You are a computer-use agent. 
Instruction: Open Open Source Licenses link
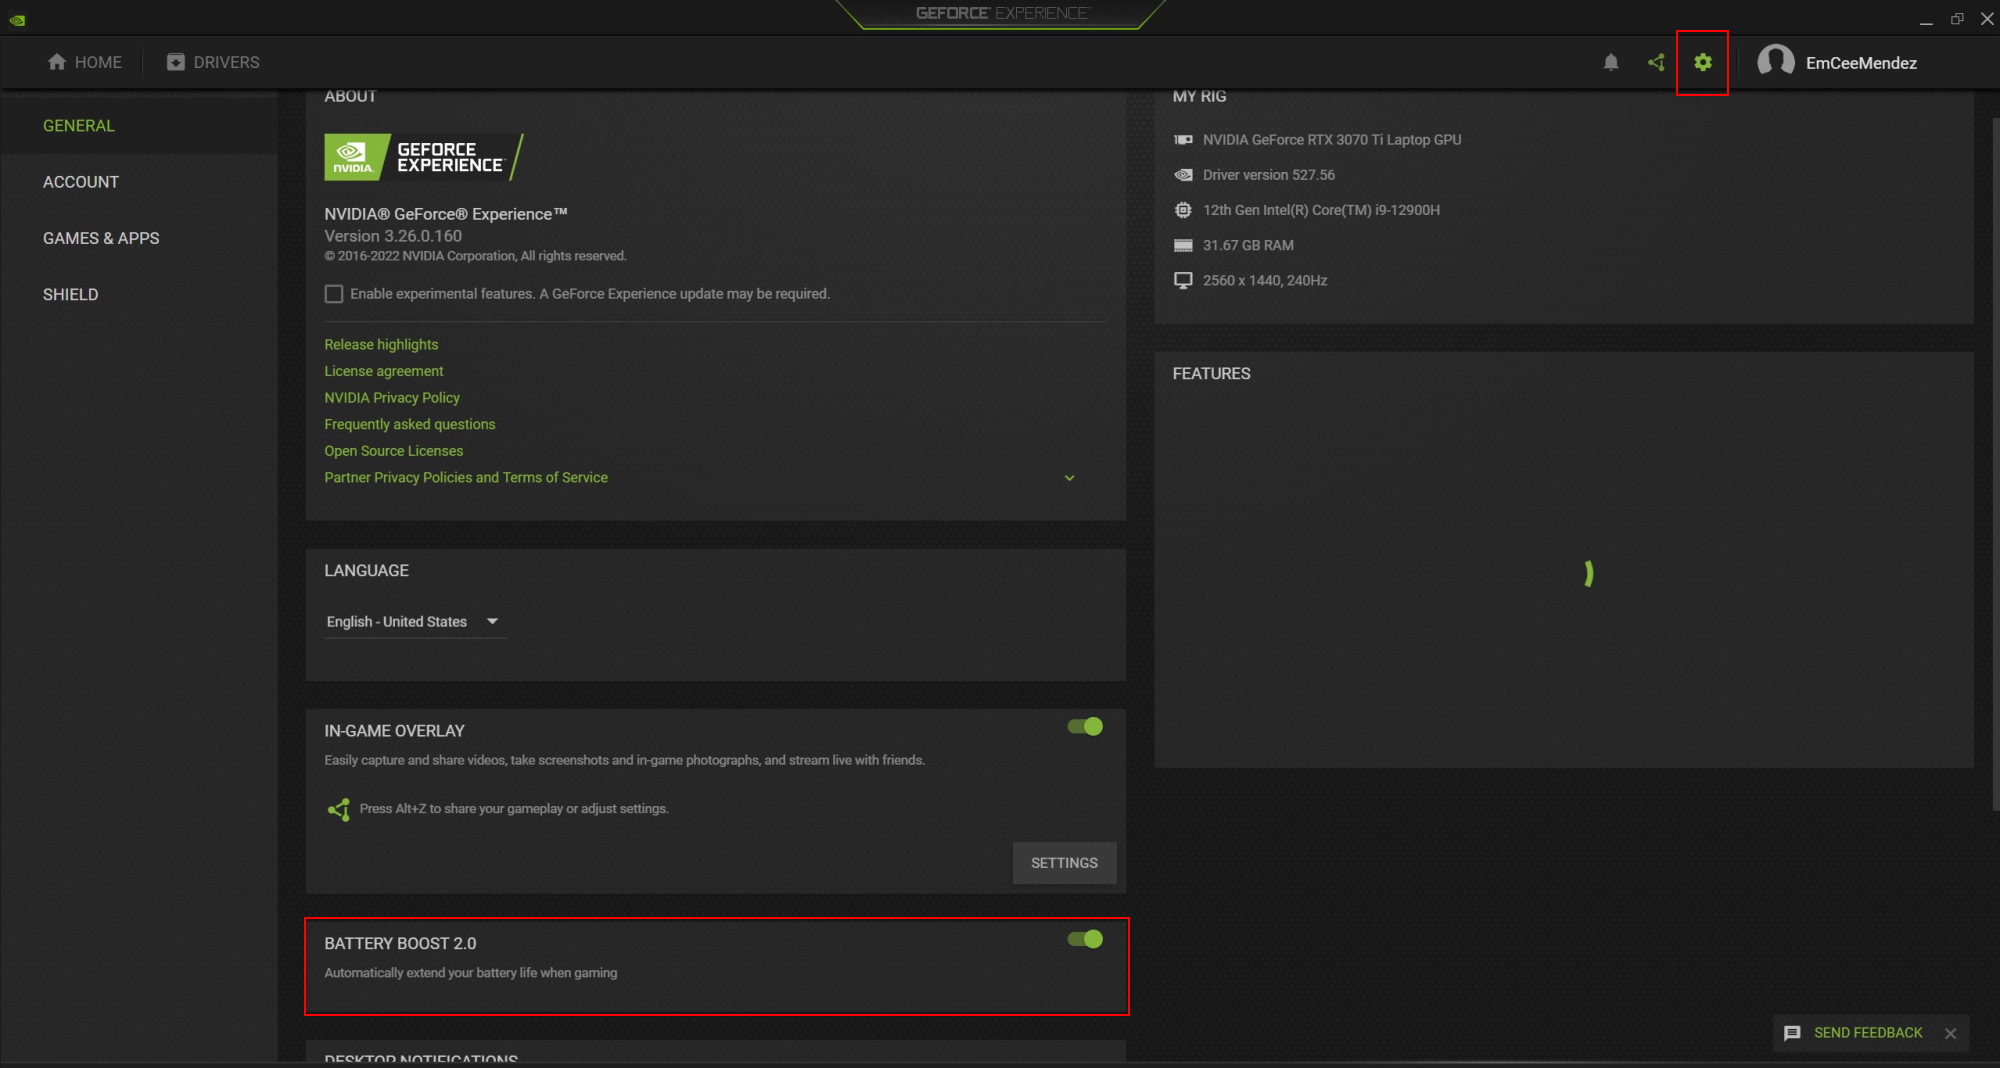[x=394, y=451]
